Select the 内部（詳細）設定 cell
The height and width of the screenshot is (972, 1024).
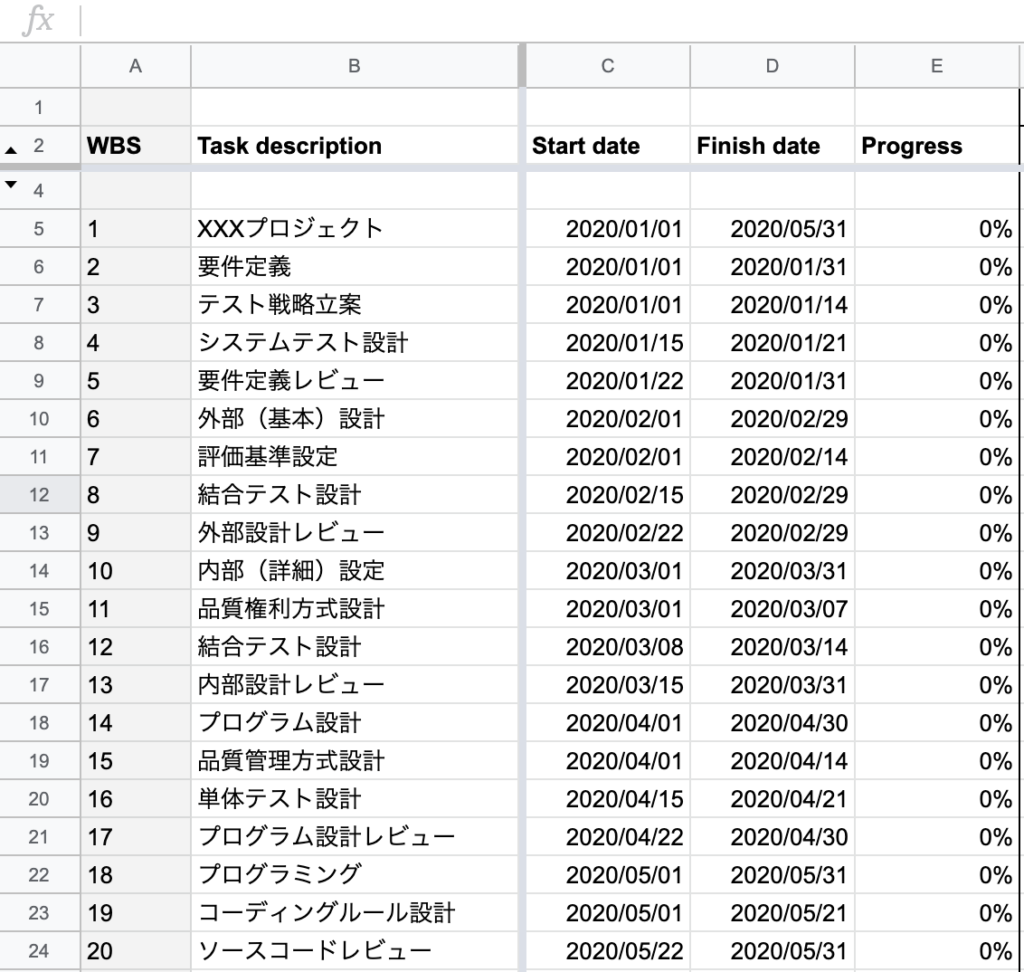[354, 570]
